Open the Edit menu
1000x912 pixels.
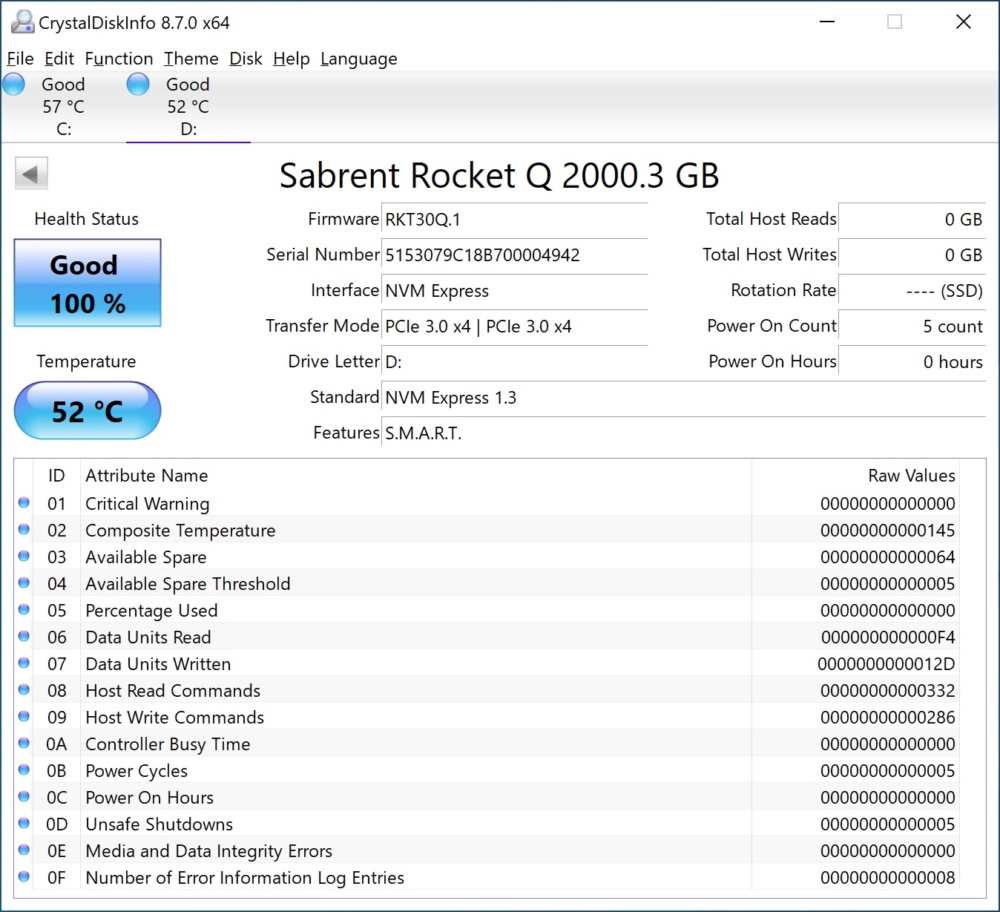[x=59, y=59]
